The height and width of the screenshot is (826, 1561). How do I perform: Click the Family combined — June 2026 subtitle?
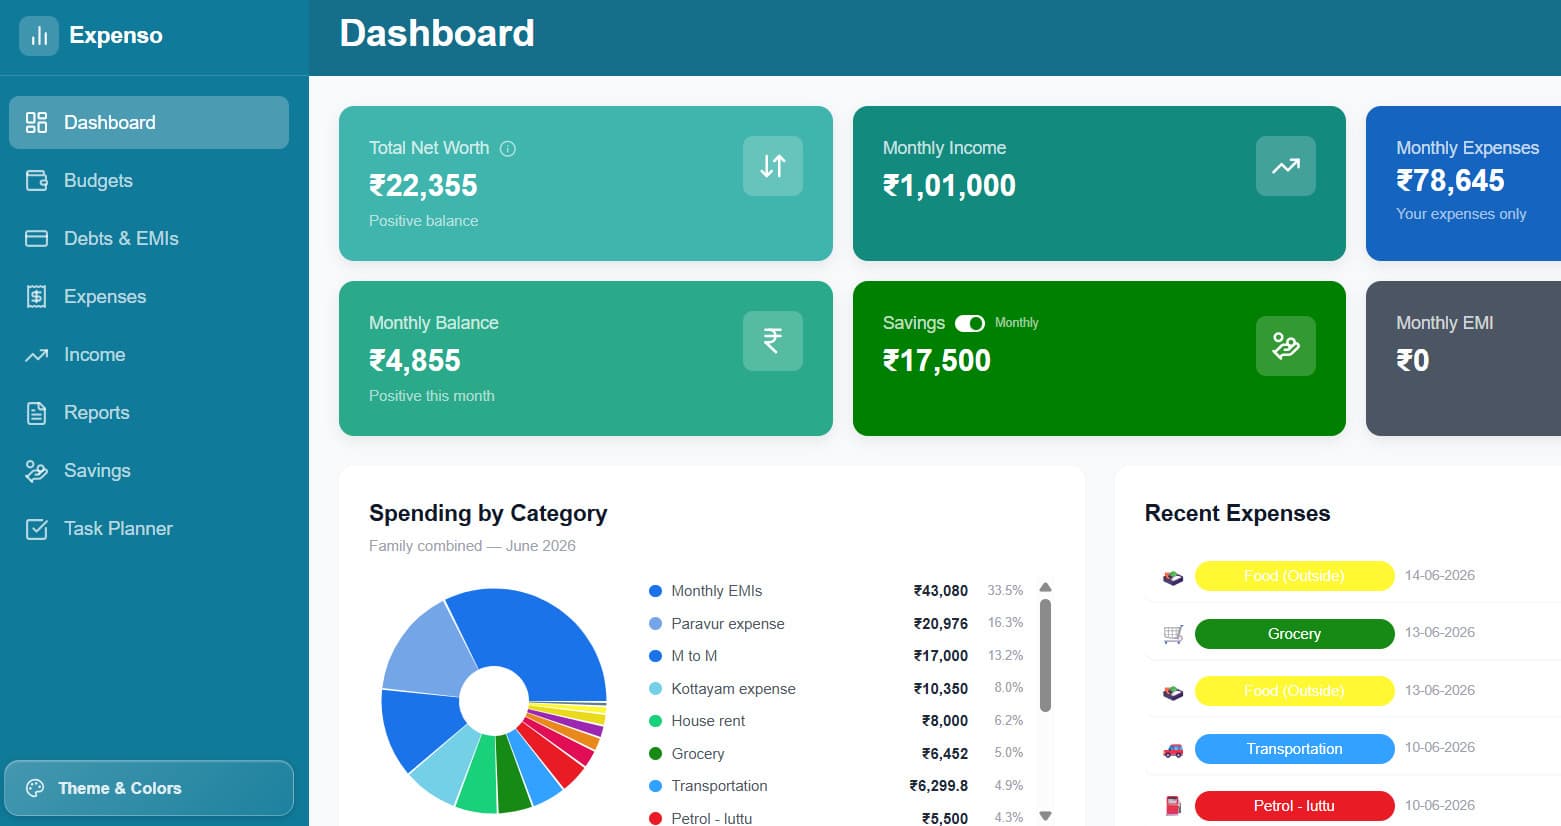[472, 546]
